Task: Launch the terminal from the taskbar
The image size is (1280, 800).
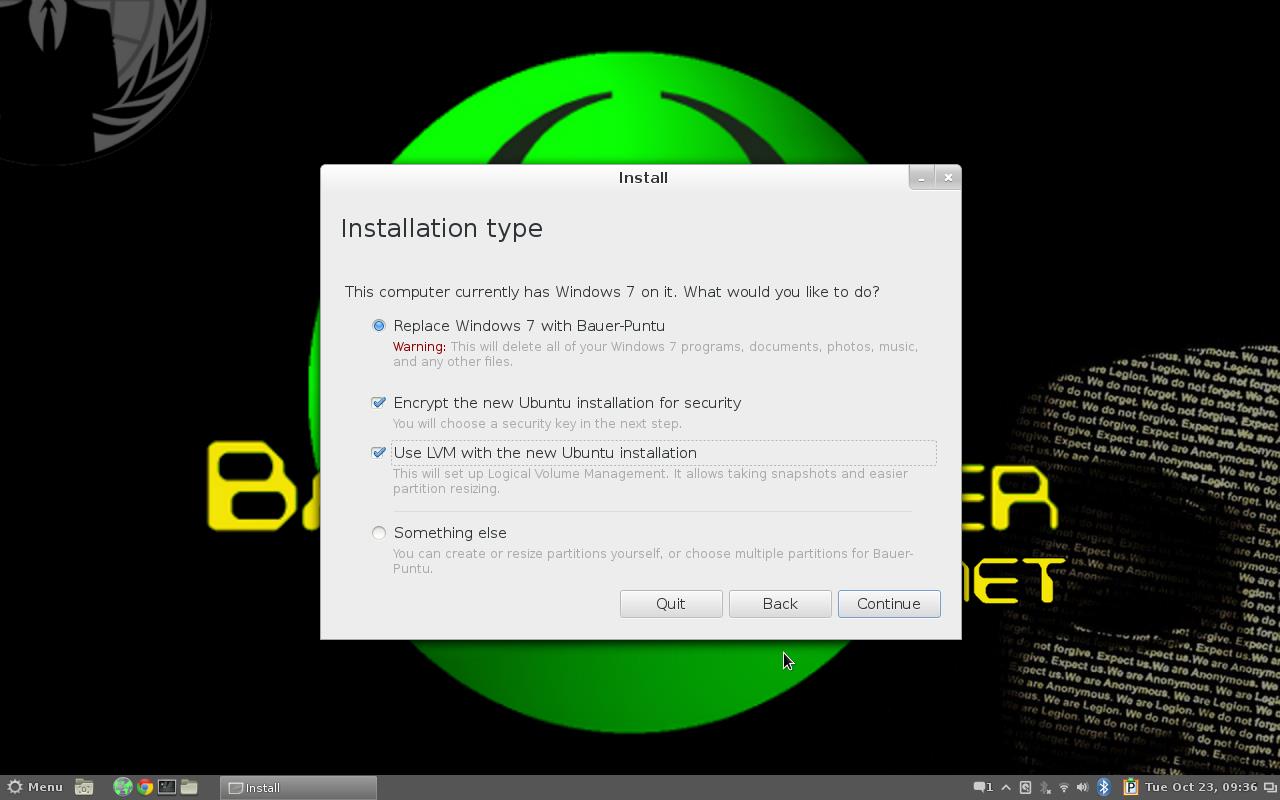Action: pos(168,787)
